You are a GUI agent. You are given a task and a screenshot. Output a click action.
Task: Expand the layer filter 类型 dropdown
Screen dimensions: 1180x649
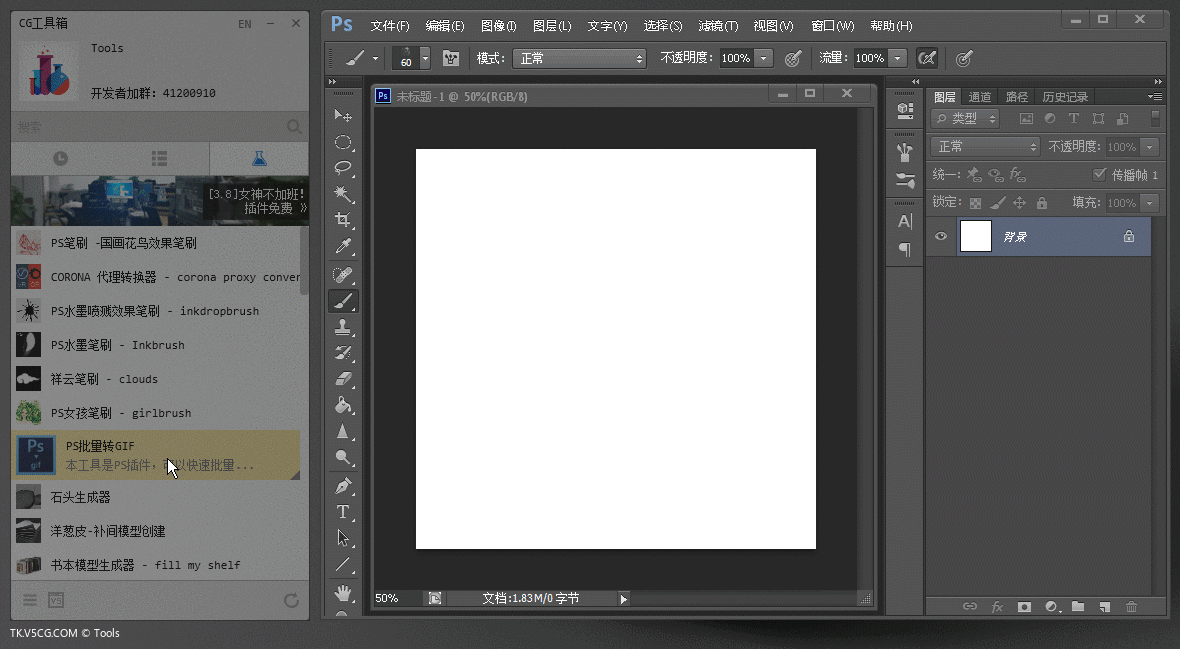coord(965,119)
